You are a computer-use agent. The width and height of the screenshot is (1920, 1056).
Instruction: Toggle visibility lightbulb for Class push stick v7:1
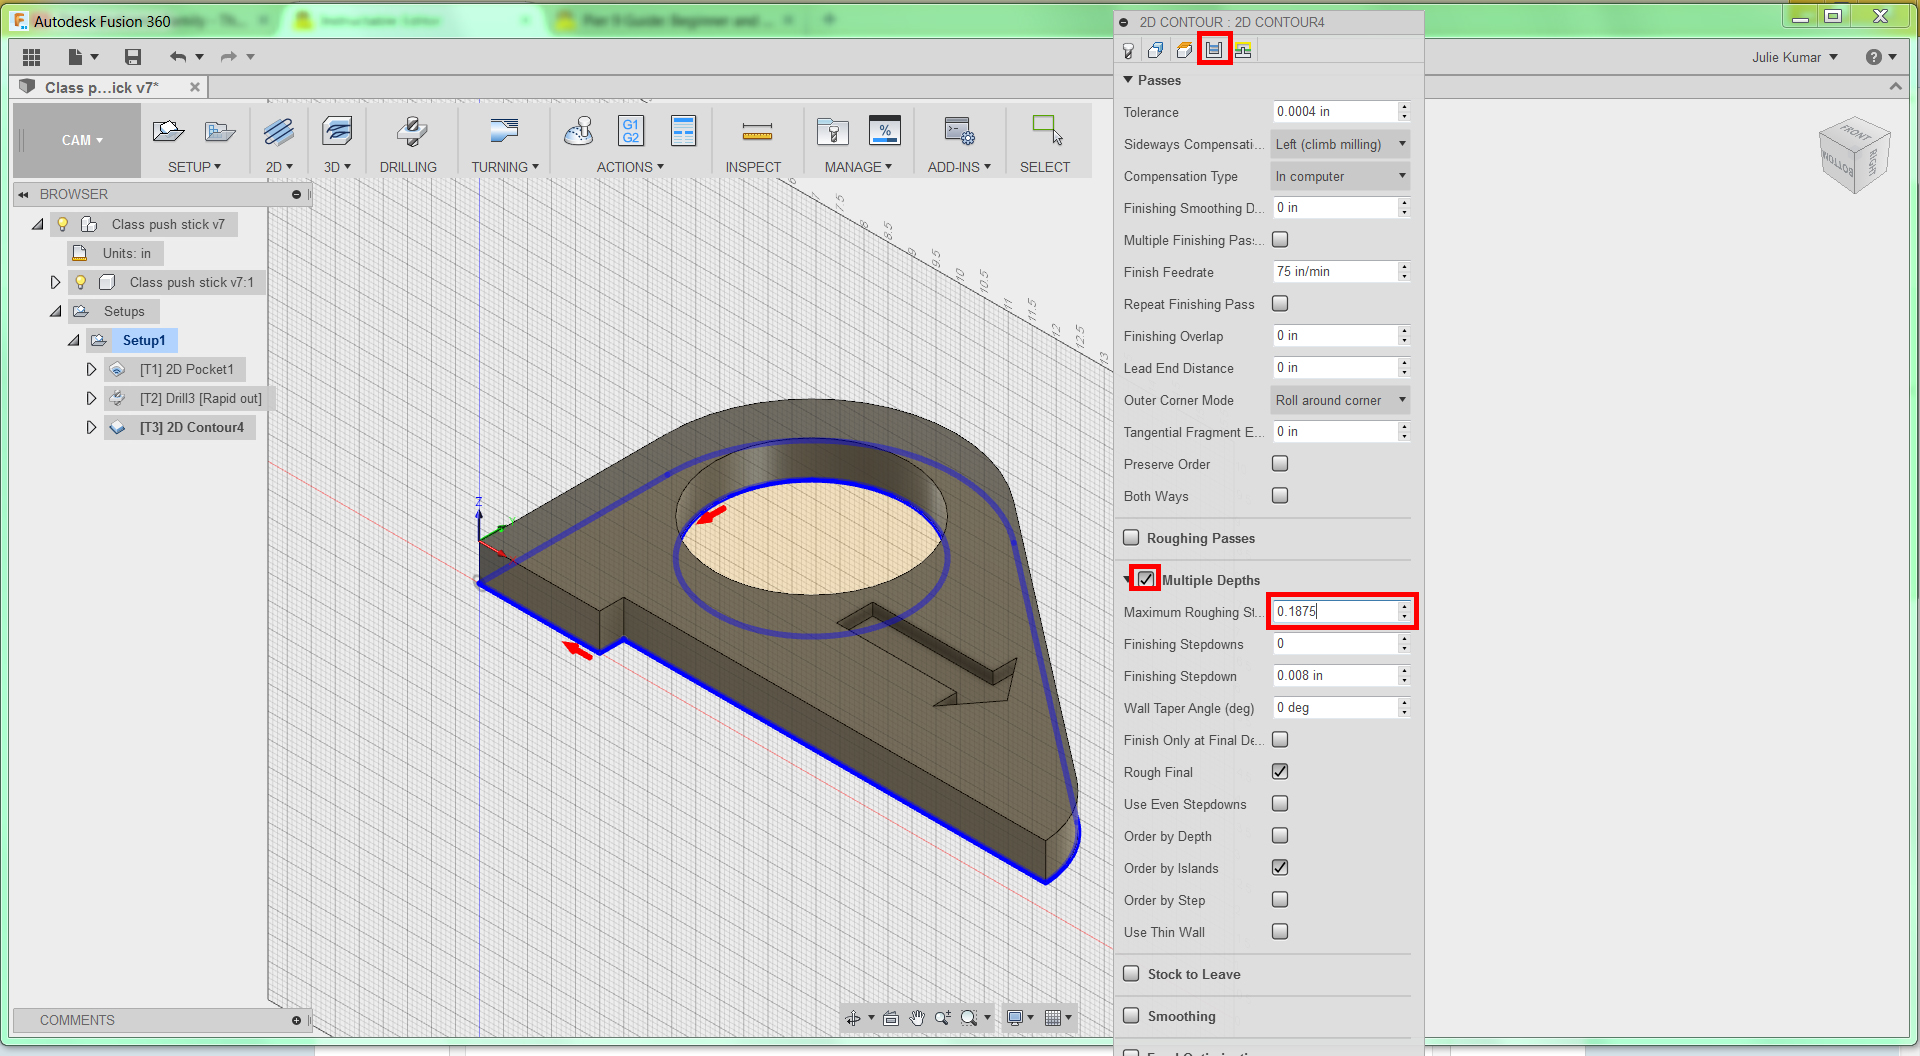point(81,282)
